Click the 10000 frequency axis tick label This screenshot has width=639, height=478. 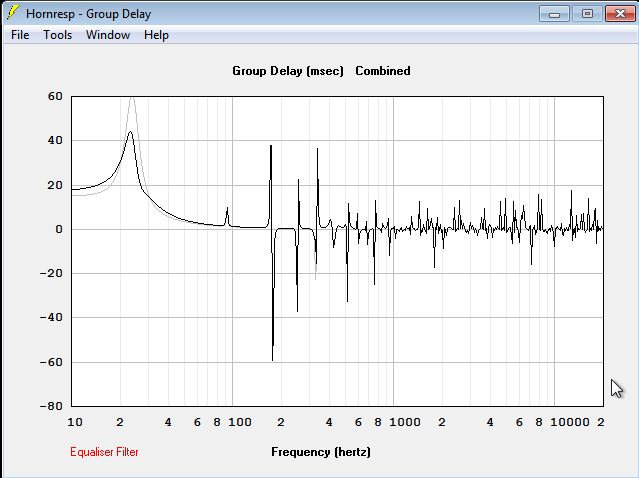tap(570, 422)
